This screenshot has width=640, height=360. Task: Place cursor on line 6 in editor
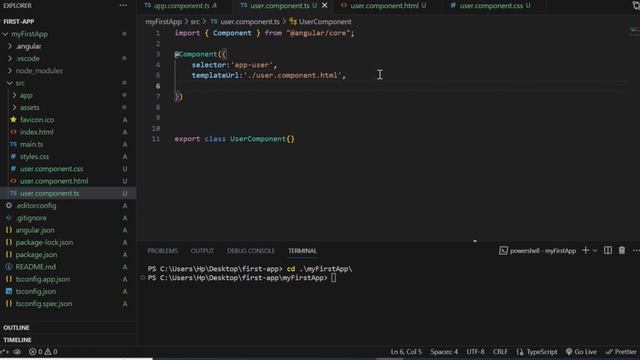pos(400,86)
